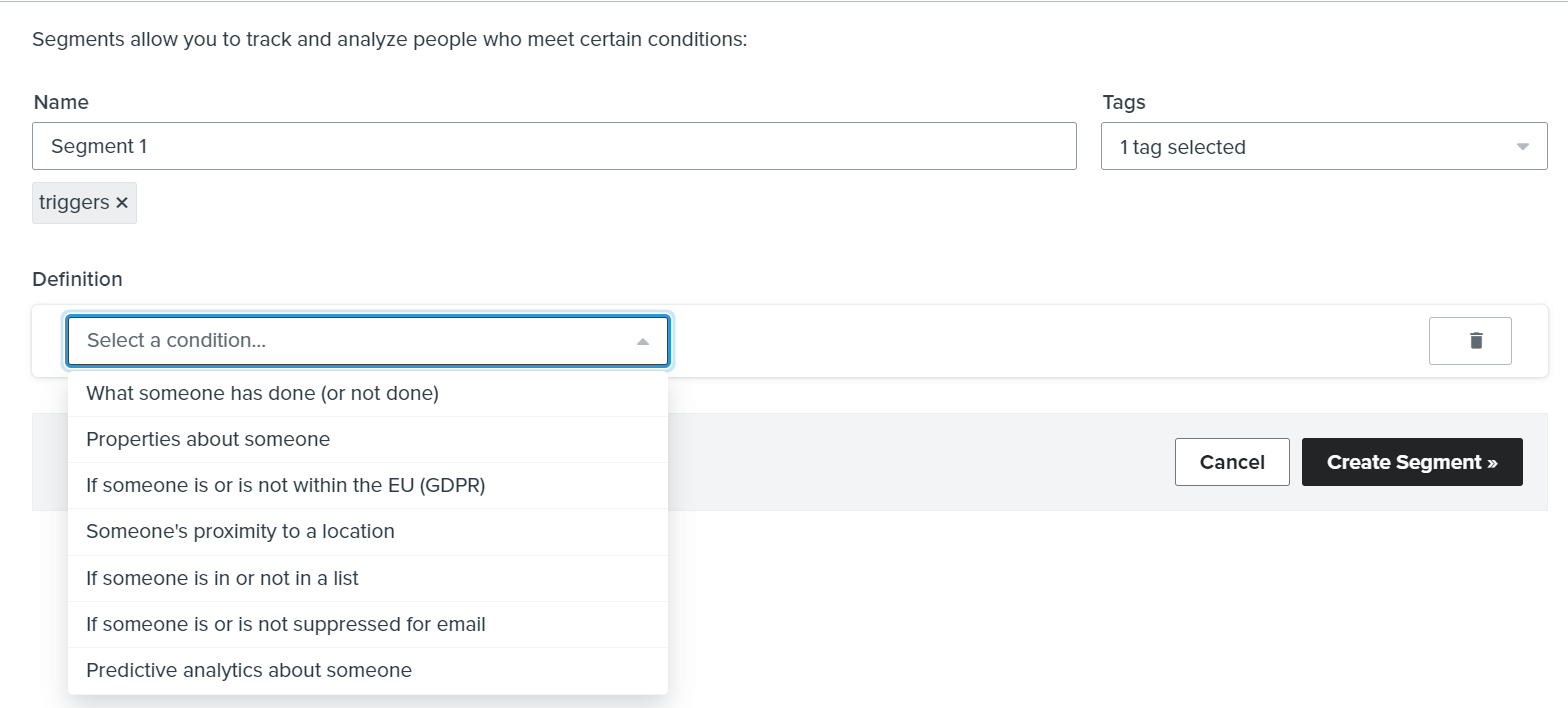Click the Name field label
Image resolution: width=1568 pixels, height=708 pixels.
[61, 102]
